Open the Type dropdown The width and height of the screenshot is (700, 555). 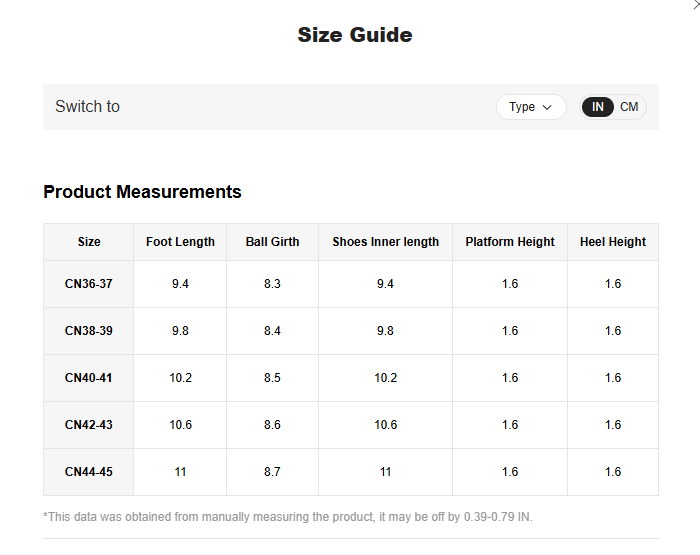pos(530,107)
